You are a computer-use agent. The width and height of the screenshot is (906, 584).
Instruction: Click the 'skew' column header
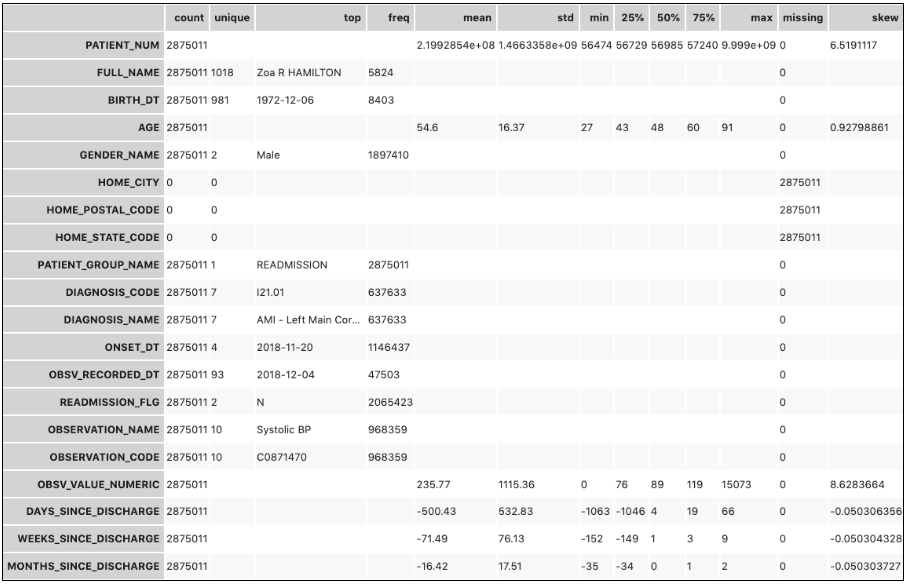[866, 18]
